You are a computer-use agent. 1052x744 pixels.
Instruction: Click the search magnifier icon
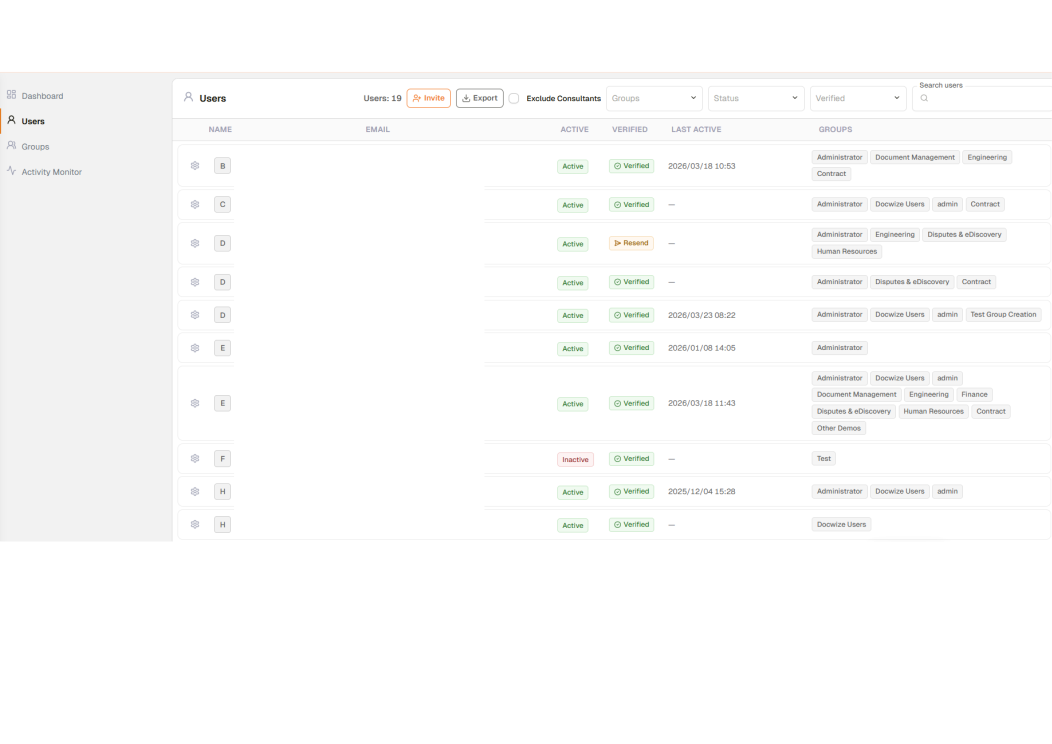click(x=924, y=98)
